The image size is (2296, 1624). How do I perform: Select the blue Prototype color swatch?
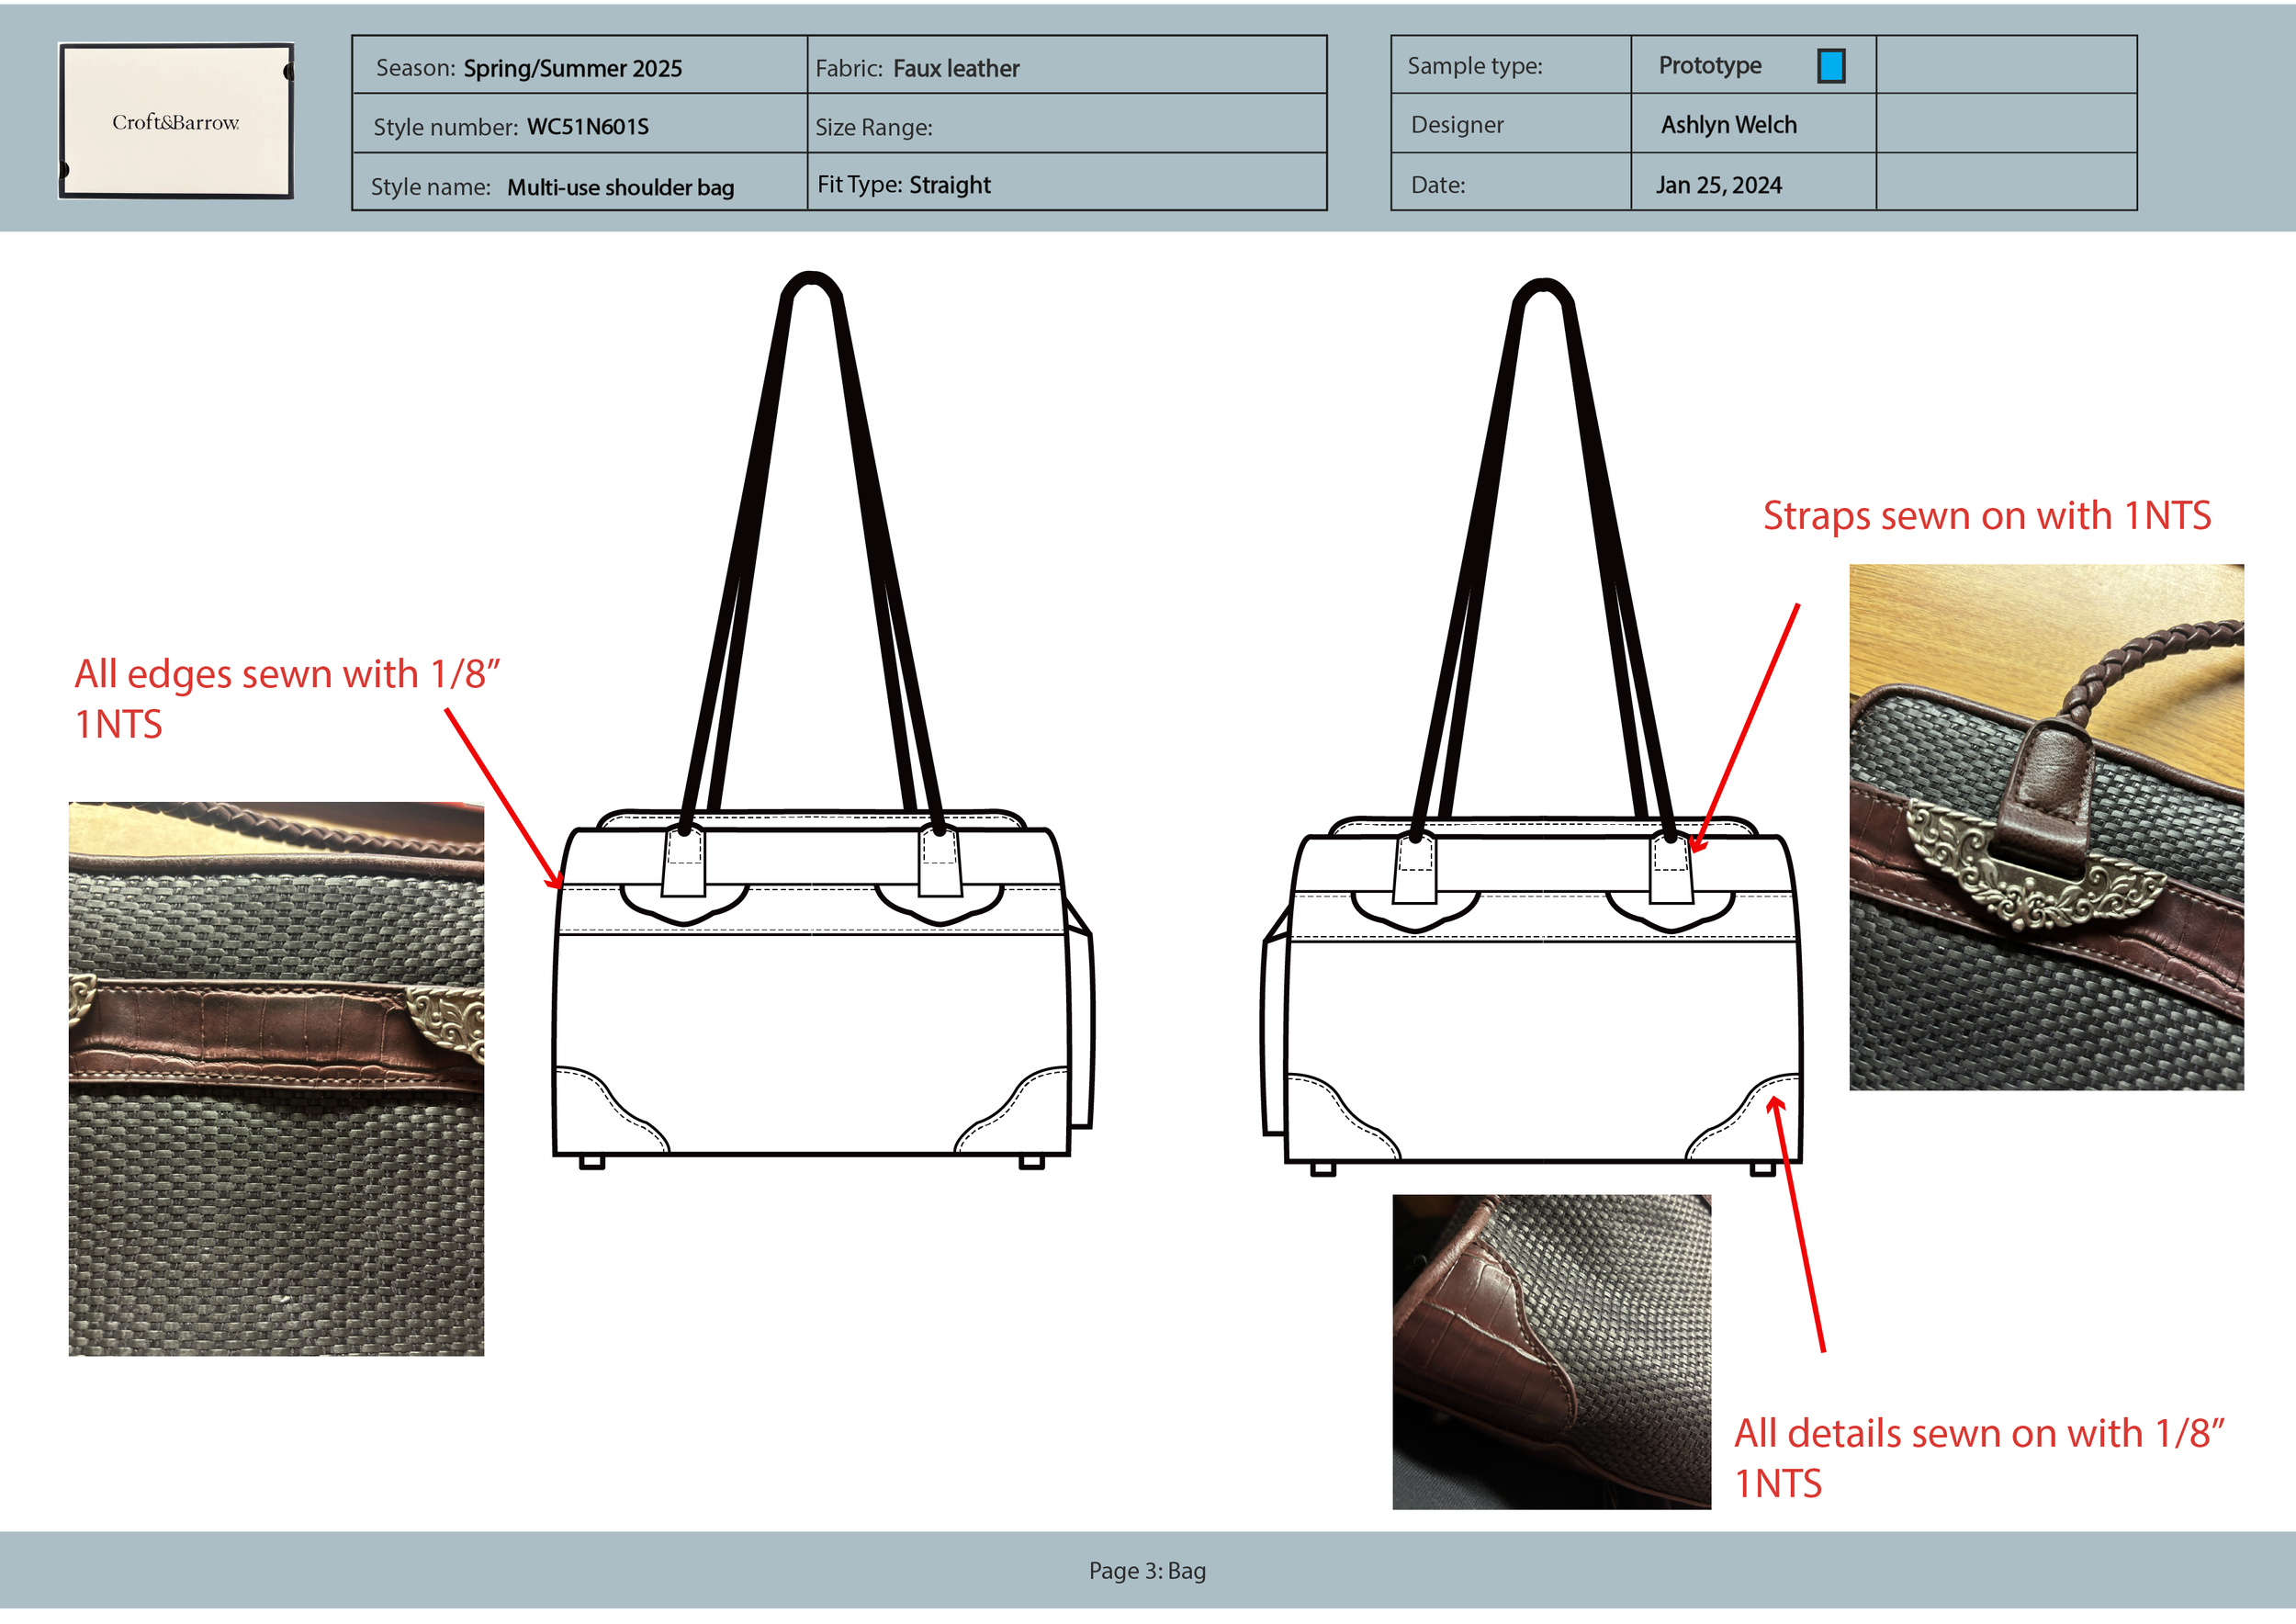[1830, 66]
